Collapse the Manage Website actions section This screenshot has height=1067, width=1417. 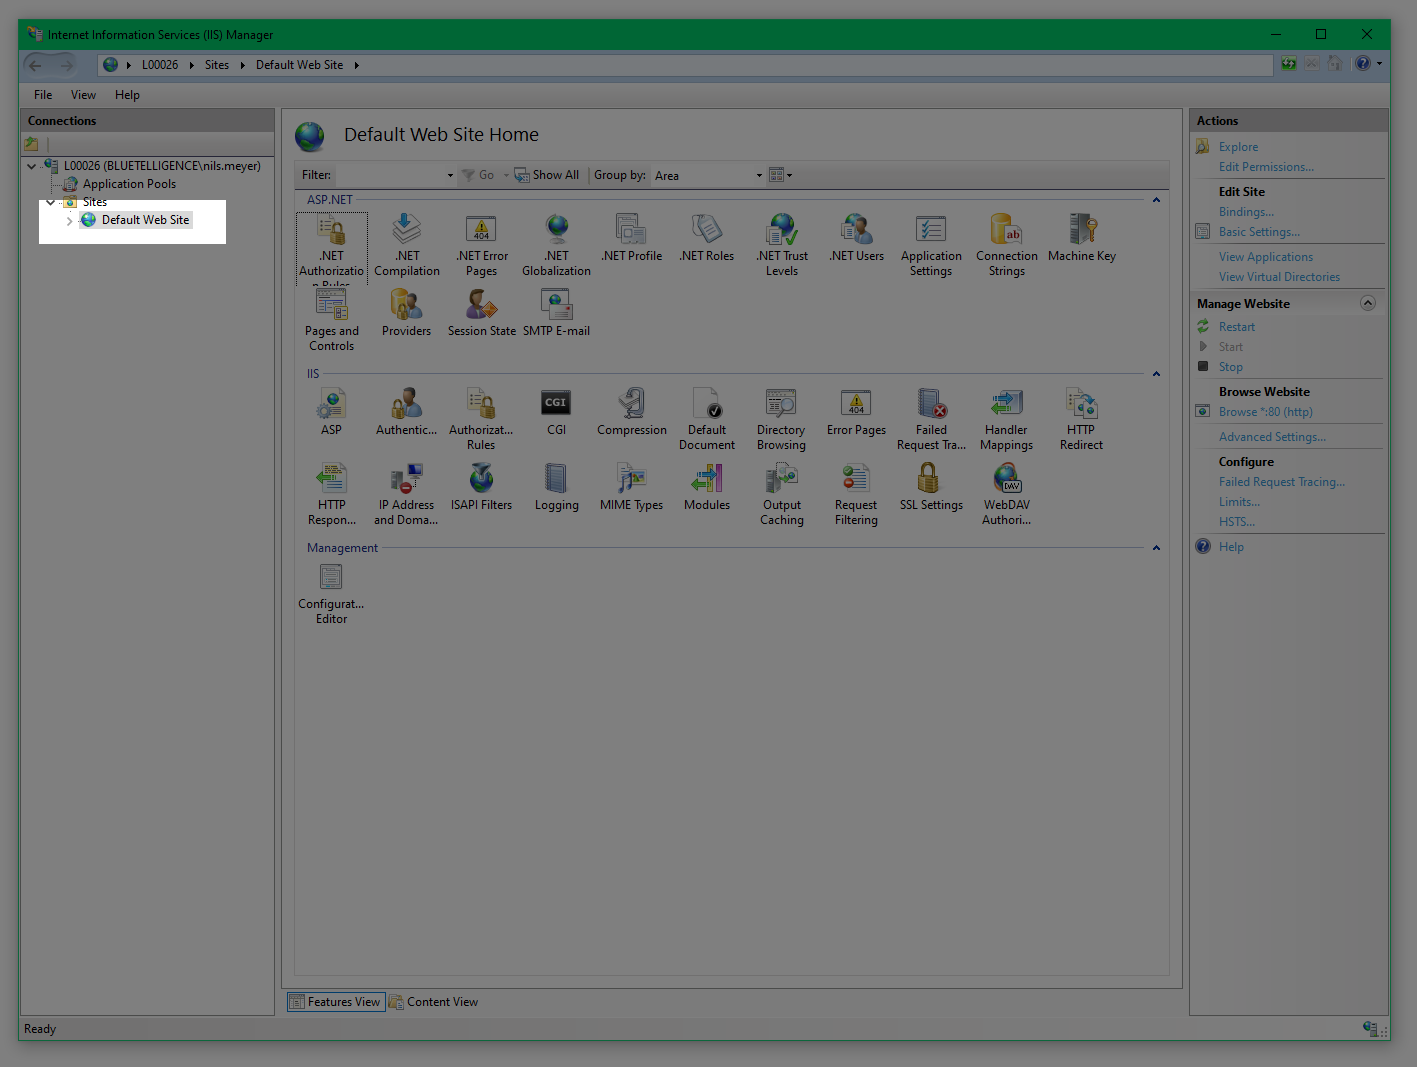[x=1367, y=303]
